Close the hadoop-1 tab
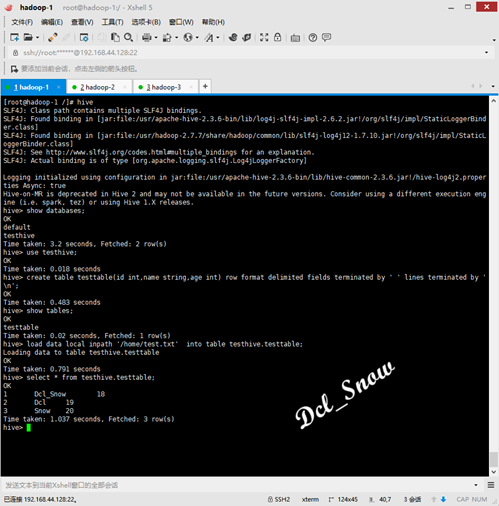The height and width of the screenshot is (506, 499). click(59, 87)
